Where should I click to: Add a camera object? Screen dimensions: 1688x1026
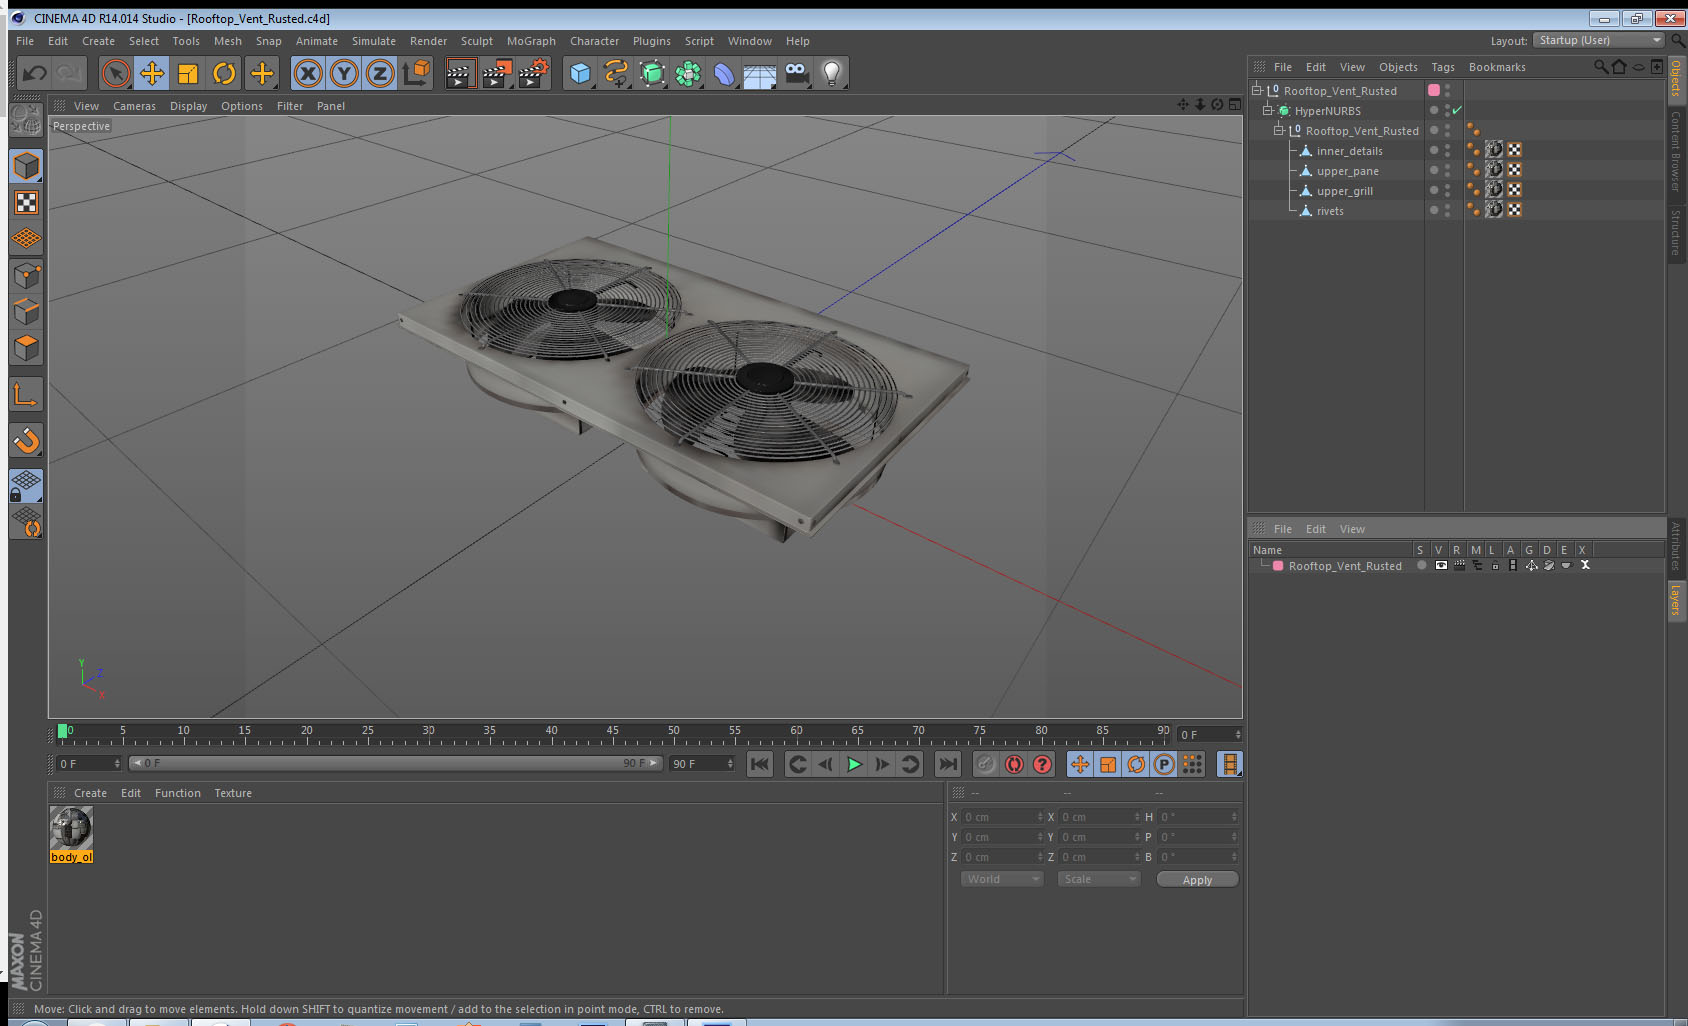pyautogui.click(x=796, y=73)
